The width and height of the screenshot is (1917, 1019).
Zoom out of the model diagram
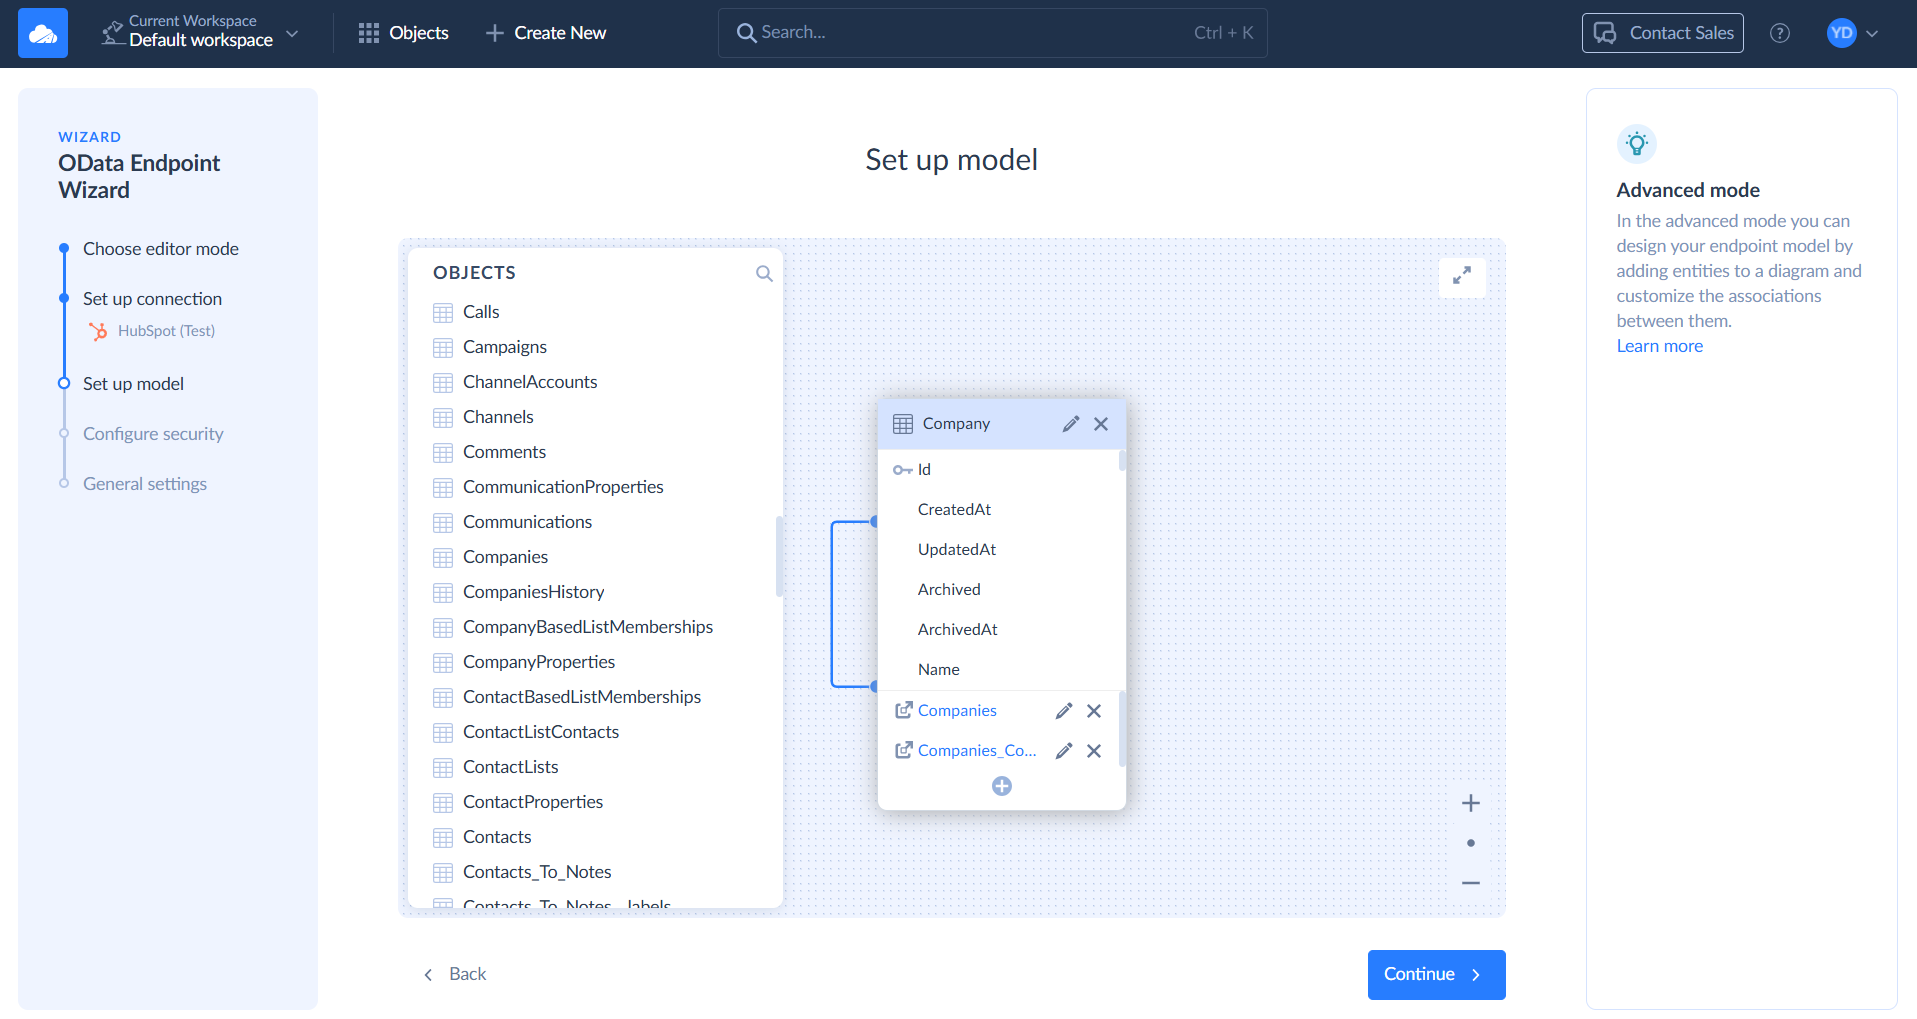pos(1470,882)
